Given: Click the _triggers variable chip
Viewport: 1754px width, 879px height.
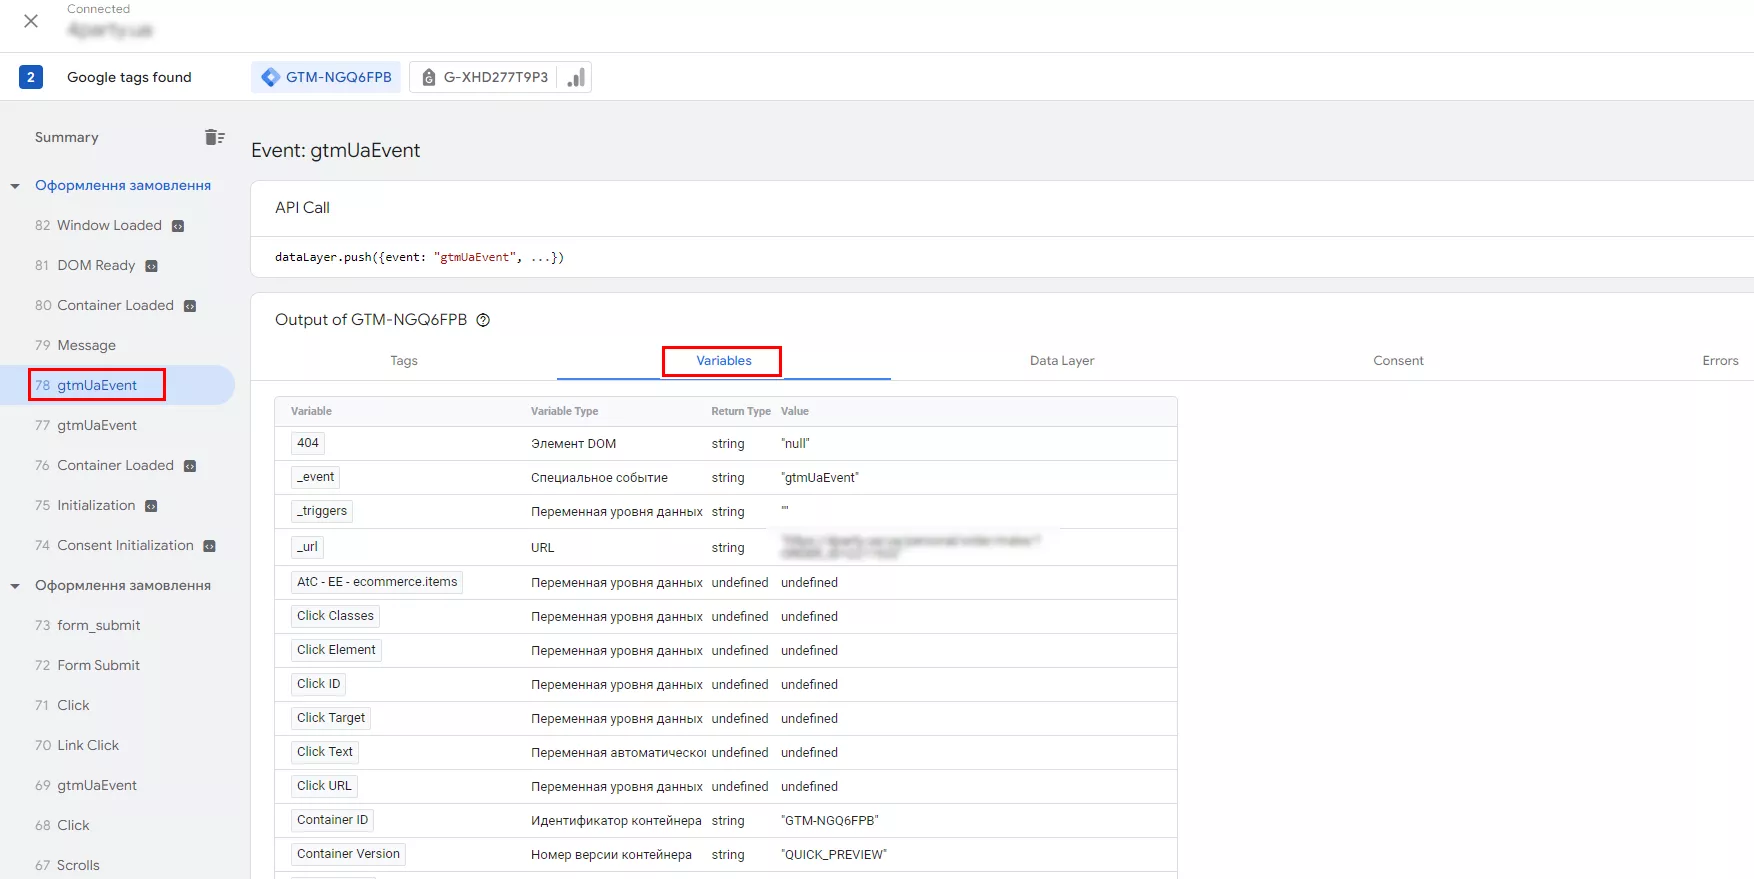Looking at the screenshot, I should [x=322, y=511].
